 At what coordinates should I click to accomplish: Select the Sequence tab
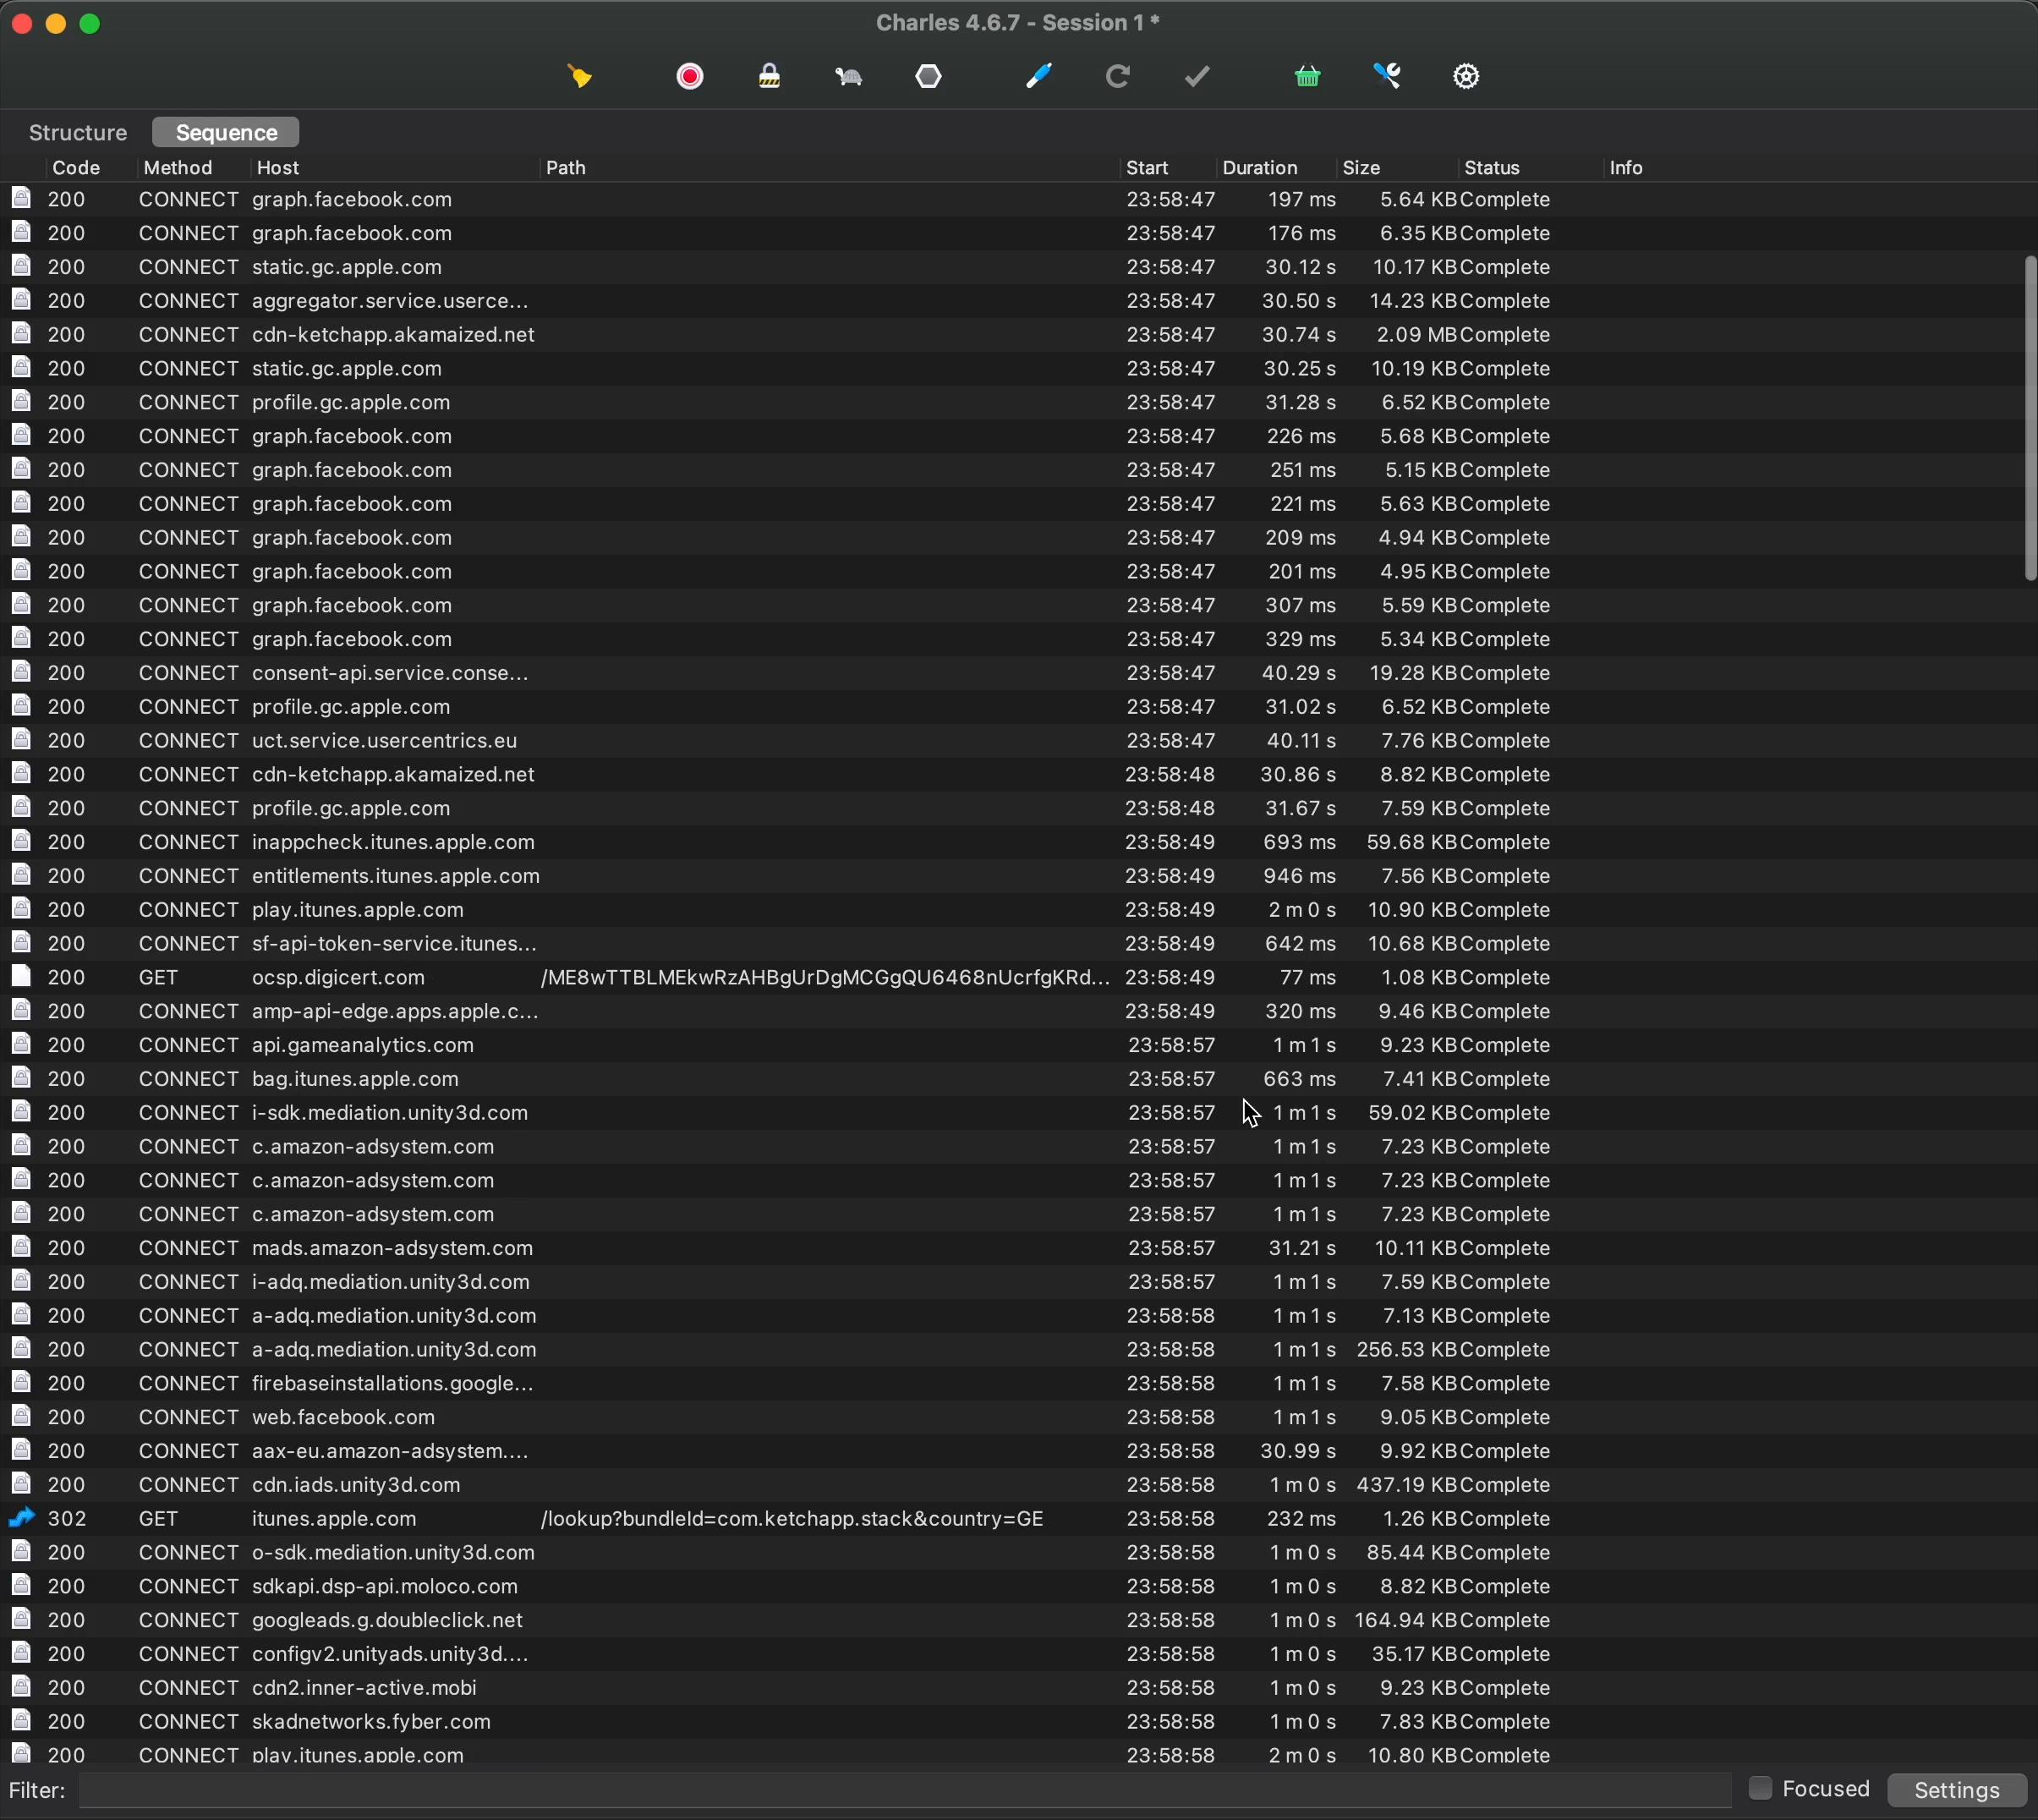[x=226, y=133]
